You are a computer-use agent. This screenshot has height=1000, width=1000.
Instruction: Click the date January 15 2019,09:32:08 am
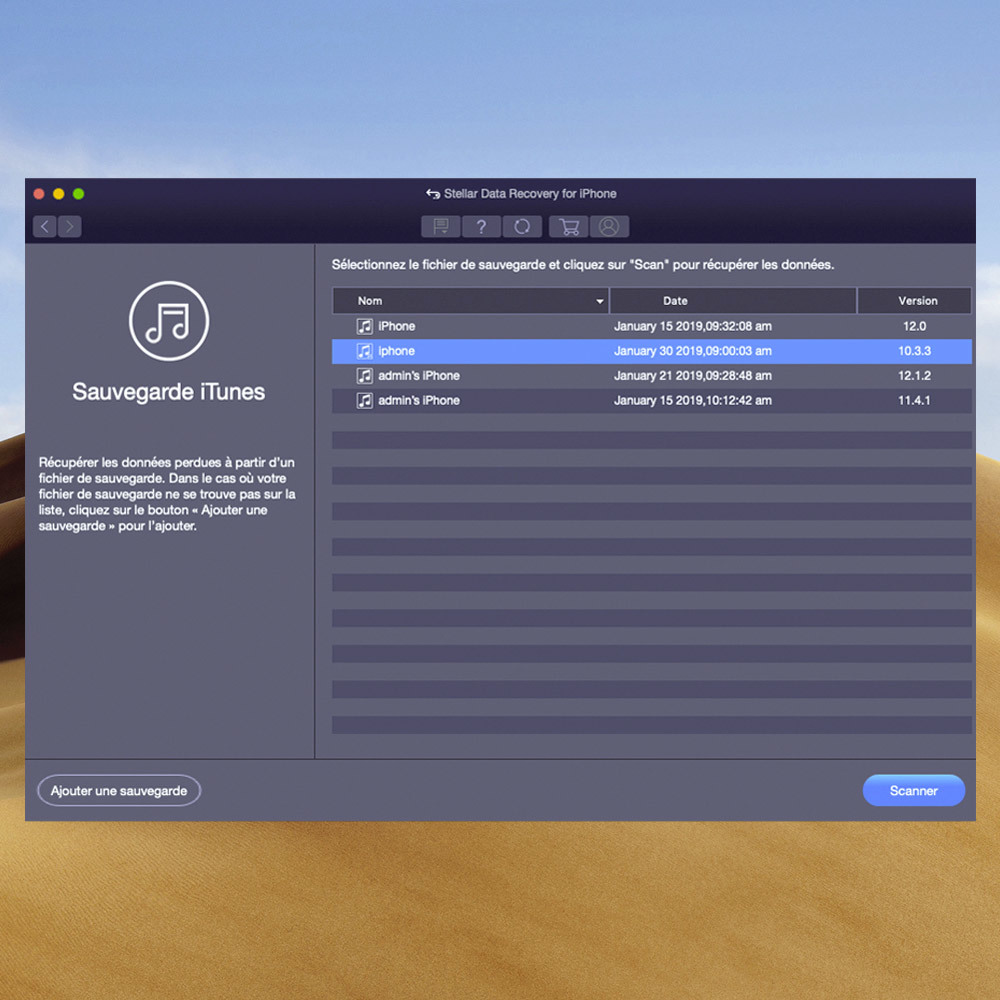[x=693, y=327]
